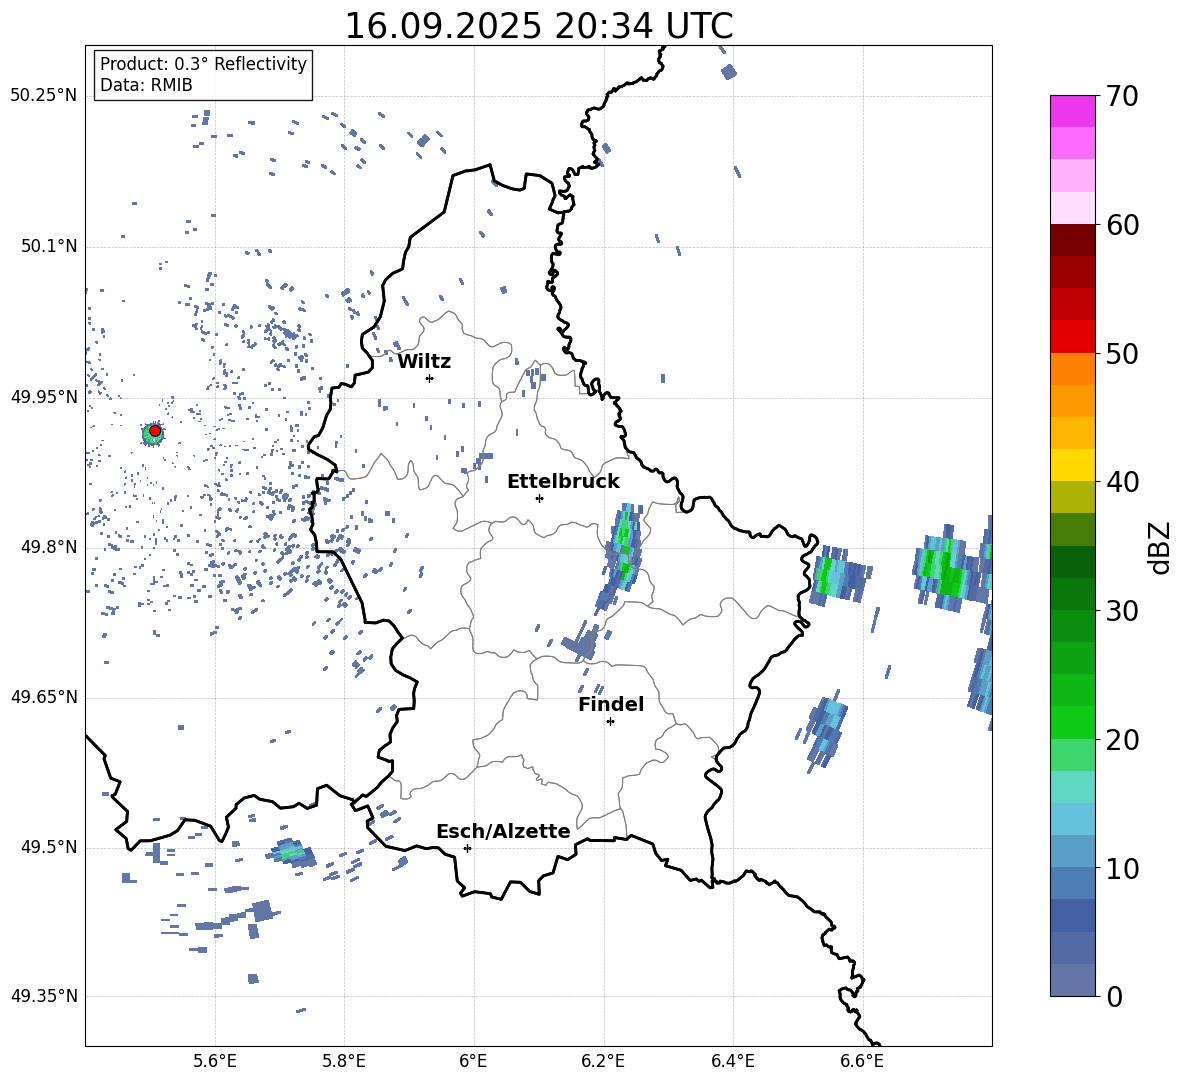
Task: Click the Ettelbruck city label
Action: (x=563, y=482)
